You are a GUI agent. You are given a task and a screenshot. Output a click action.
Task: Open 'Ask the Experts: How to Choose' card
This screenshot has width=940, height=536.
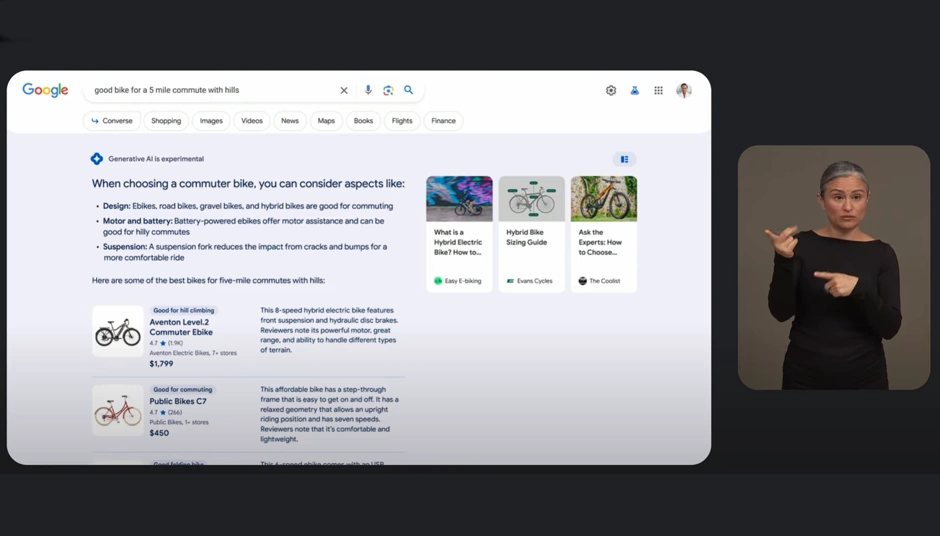[x=604, y=234]
